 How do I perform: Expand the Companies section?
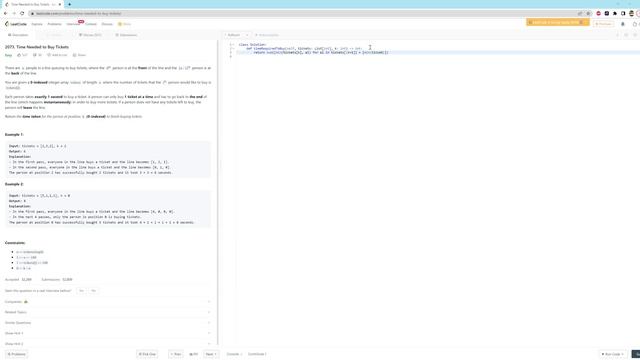(108, 302)
